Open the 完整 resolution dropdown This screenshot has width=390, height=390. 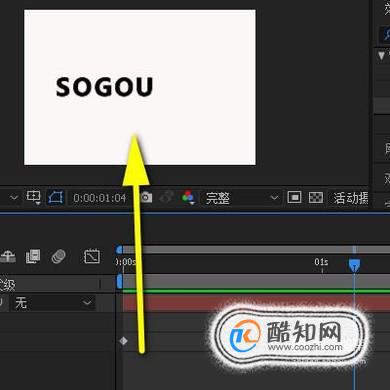241,198
